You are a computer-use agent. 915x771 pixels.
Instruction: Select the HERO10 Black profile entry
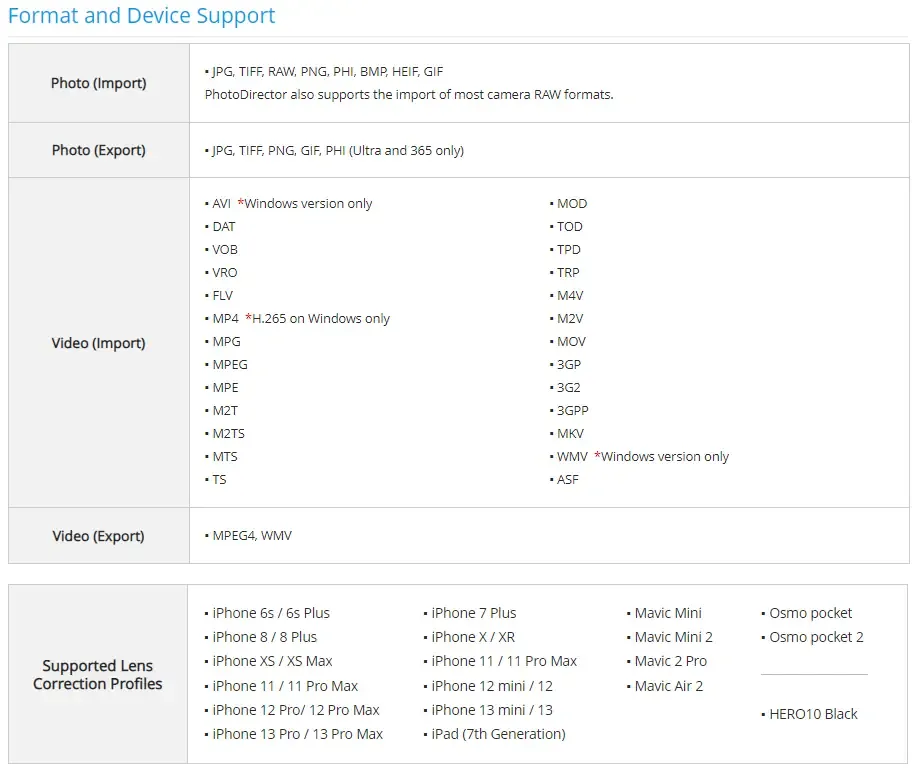(x=813, y=715)
